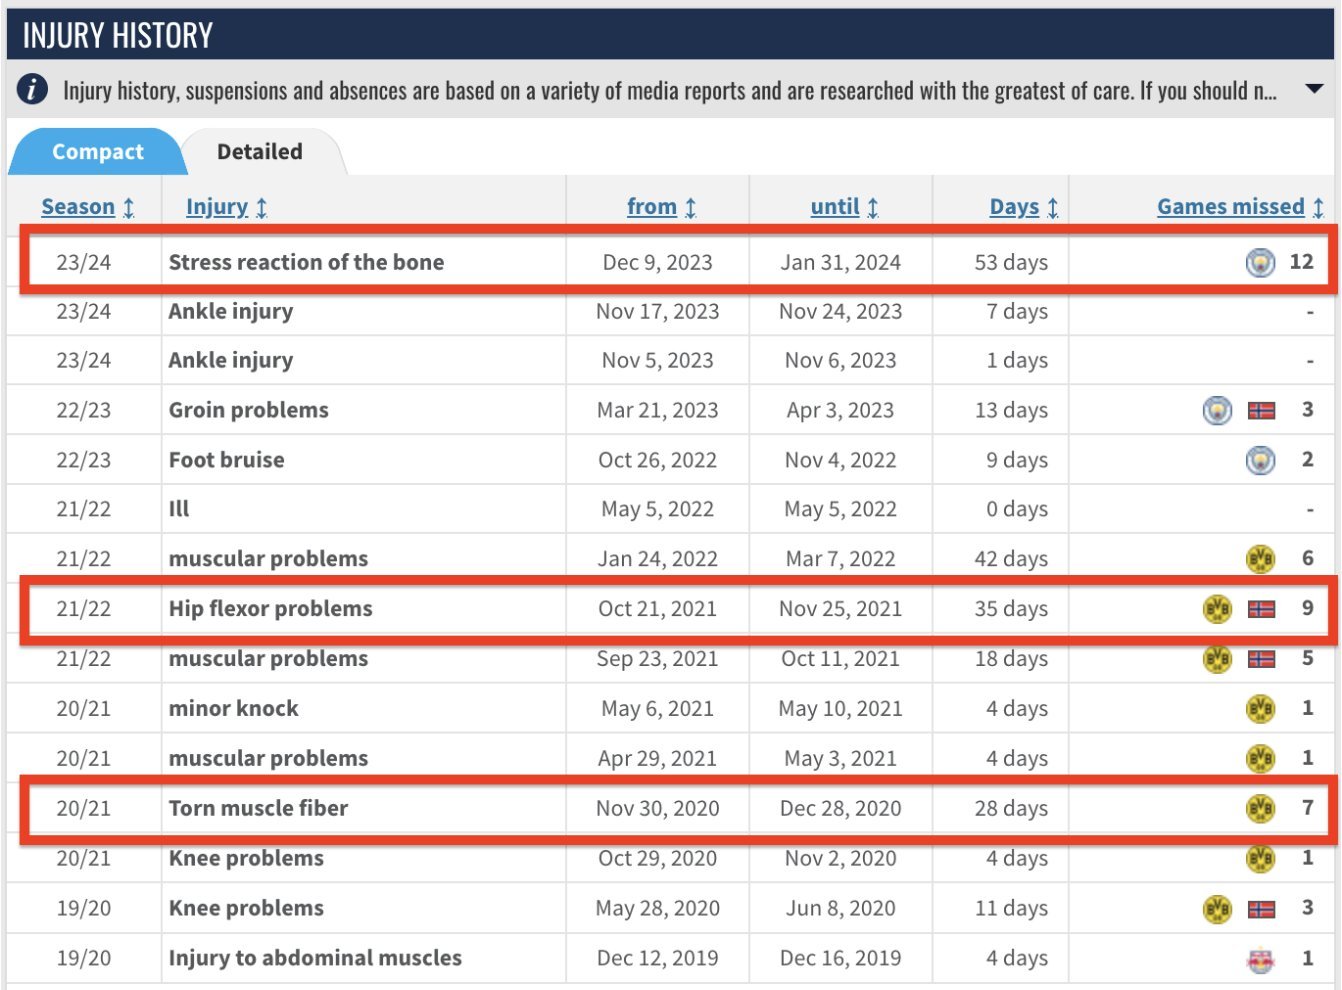The height and width of the screenshot is (990, 1342).
Task: Select 'Stress reaction of the bone' text
Action: click(306, 262)
